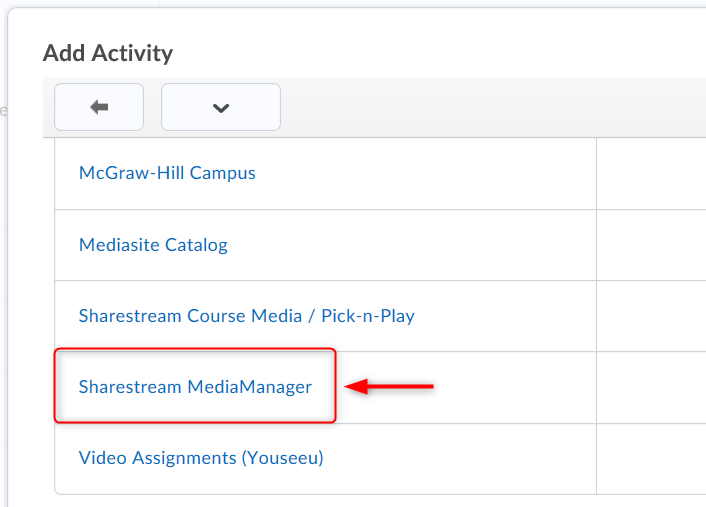Select the empty right cell beside Mediasite Catalog
This screenshot has width=706, height=507.
tap(650, 245)
